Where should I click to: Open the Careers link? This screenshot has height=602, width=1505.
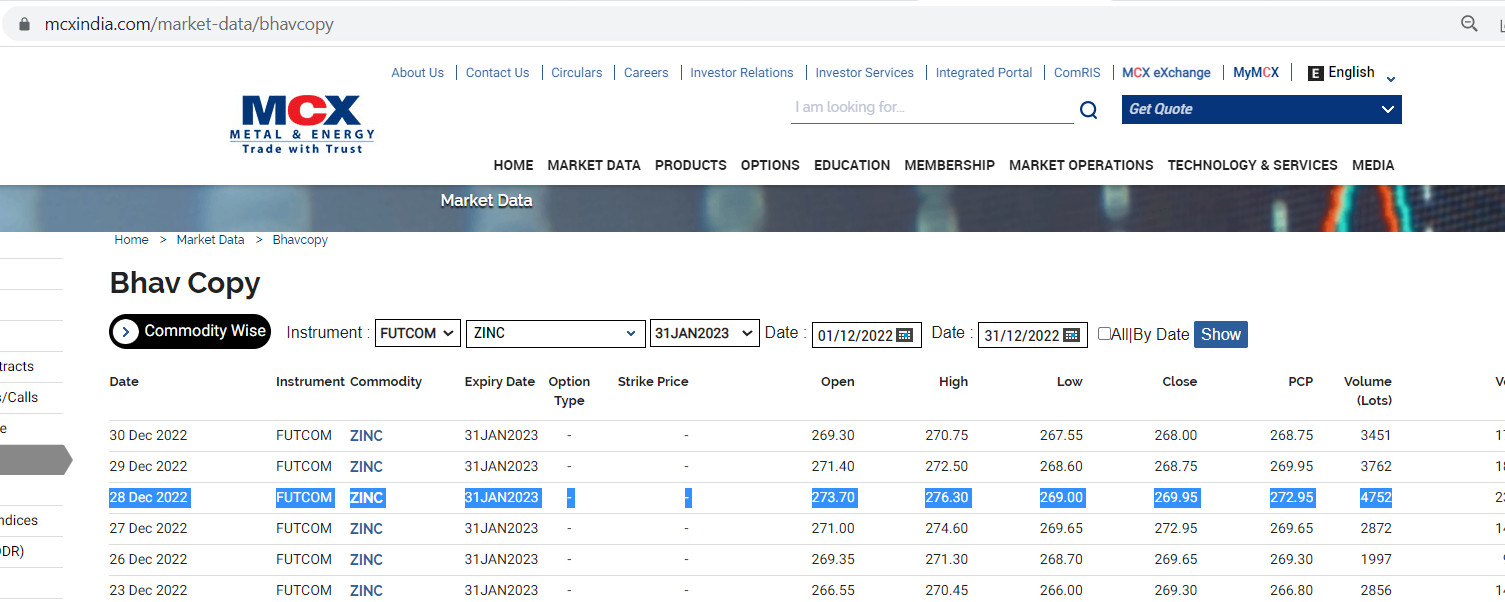(646, 73)
